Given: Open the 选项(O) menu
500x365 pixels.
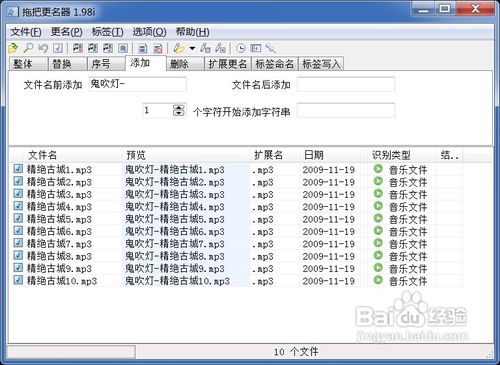Looking at the screenshot, I should coord(149,32).
